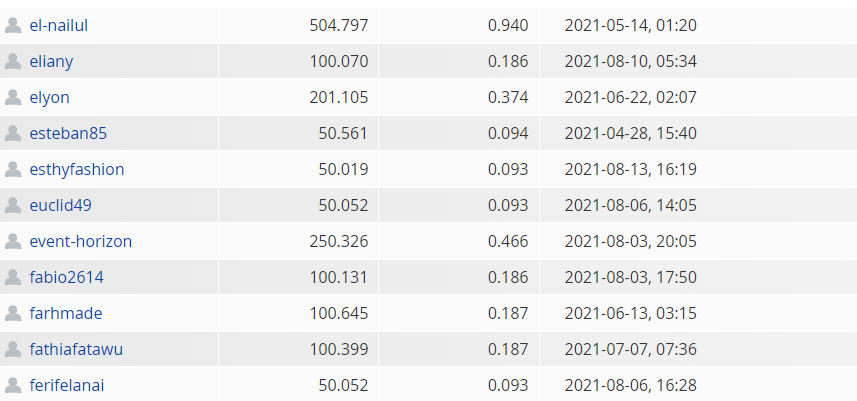The width and height of the screenshot is (857, 401).
Task: Click the avatar icon beside el-nailul
Action: coord(13,26)
